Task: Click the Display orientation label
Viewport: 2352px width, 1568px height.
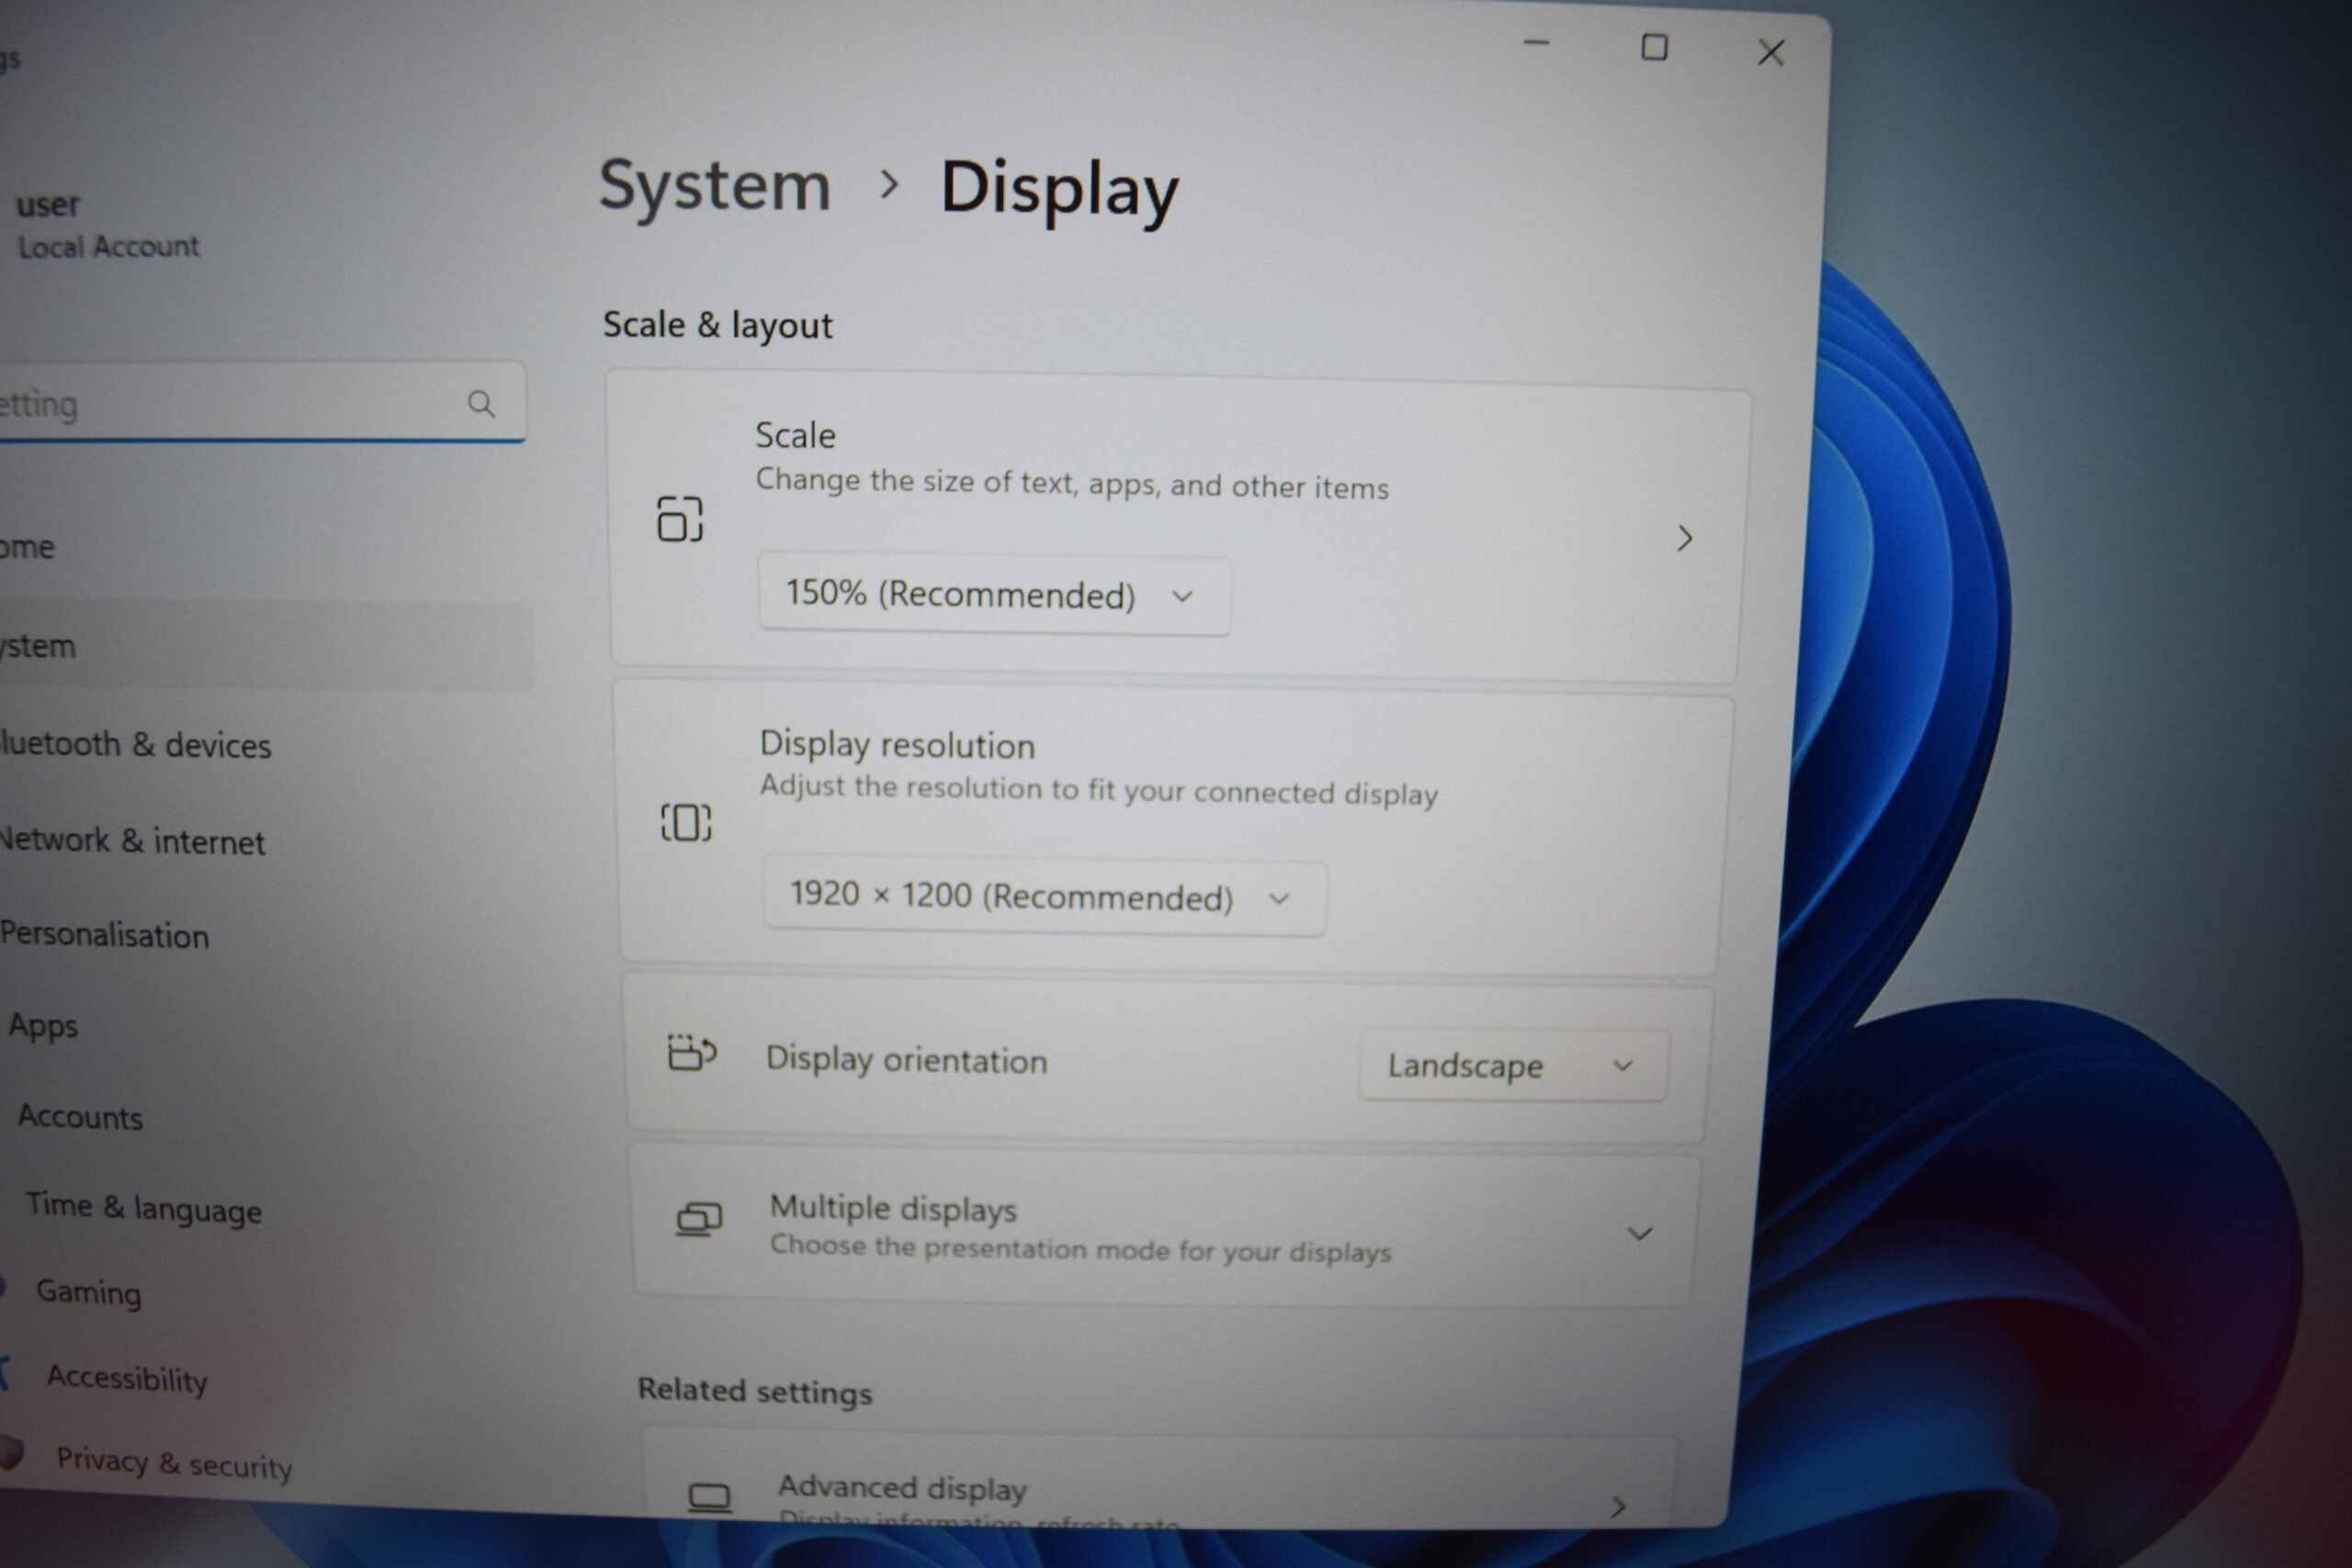Action: point(907,1060)
